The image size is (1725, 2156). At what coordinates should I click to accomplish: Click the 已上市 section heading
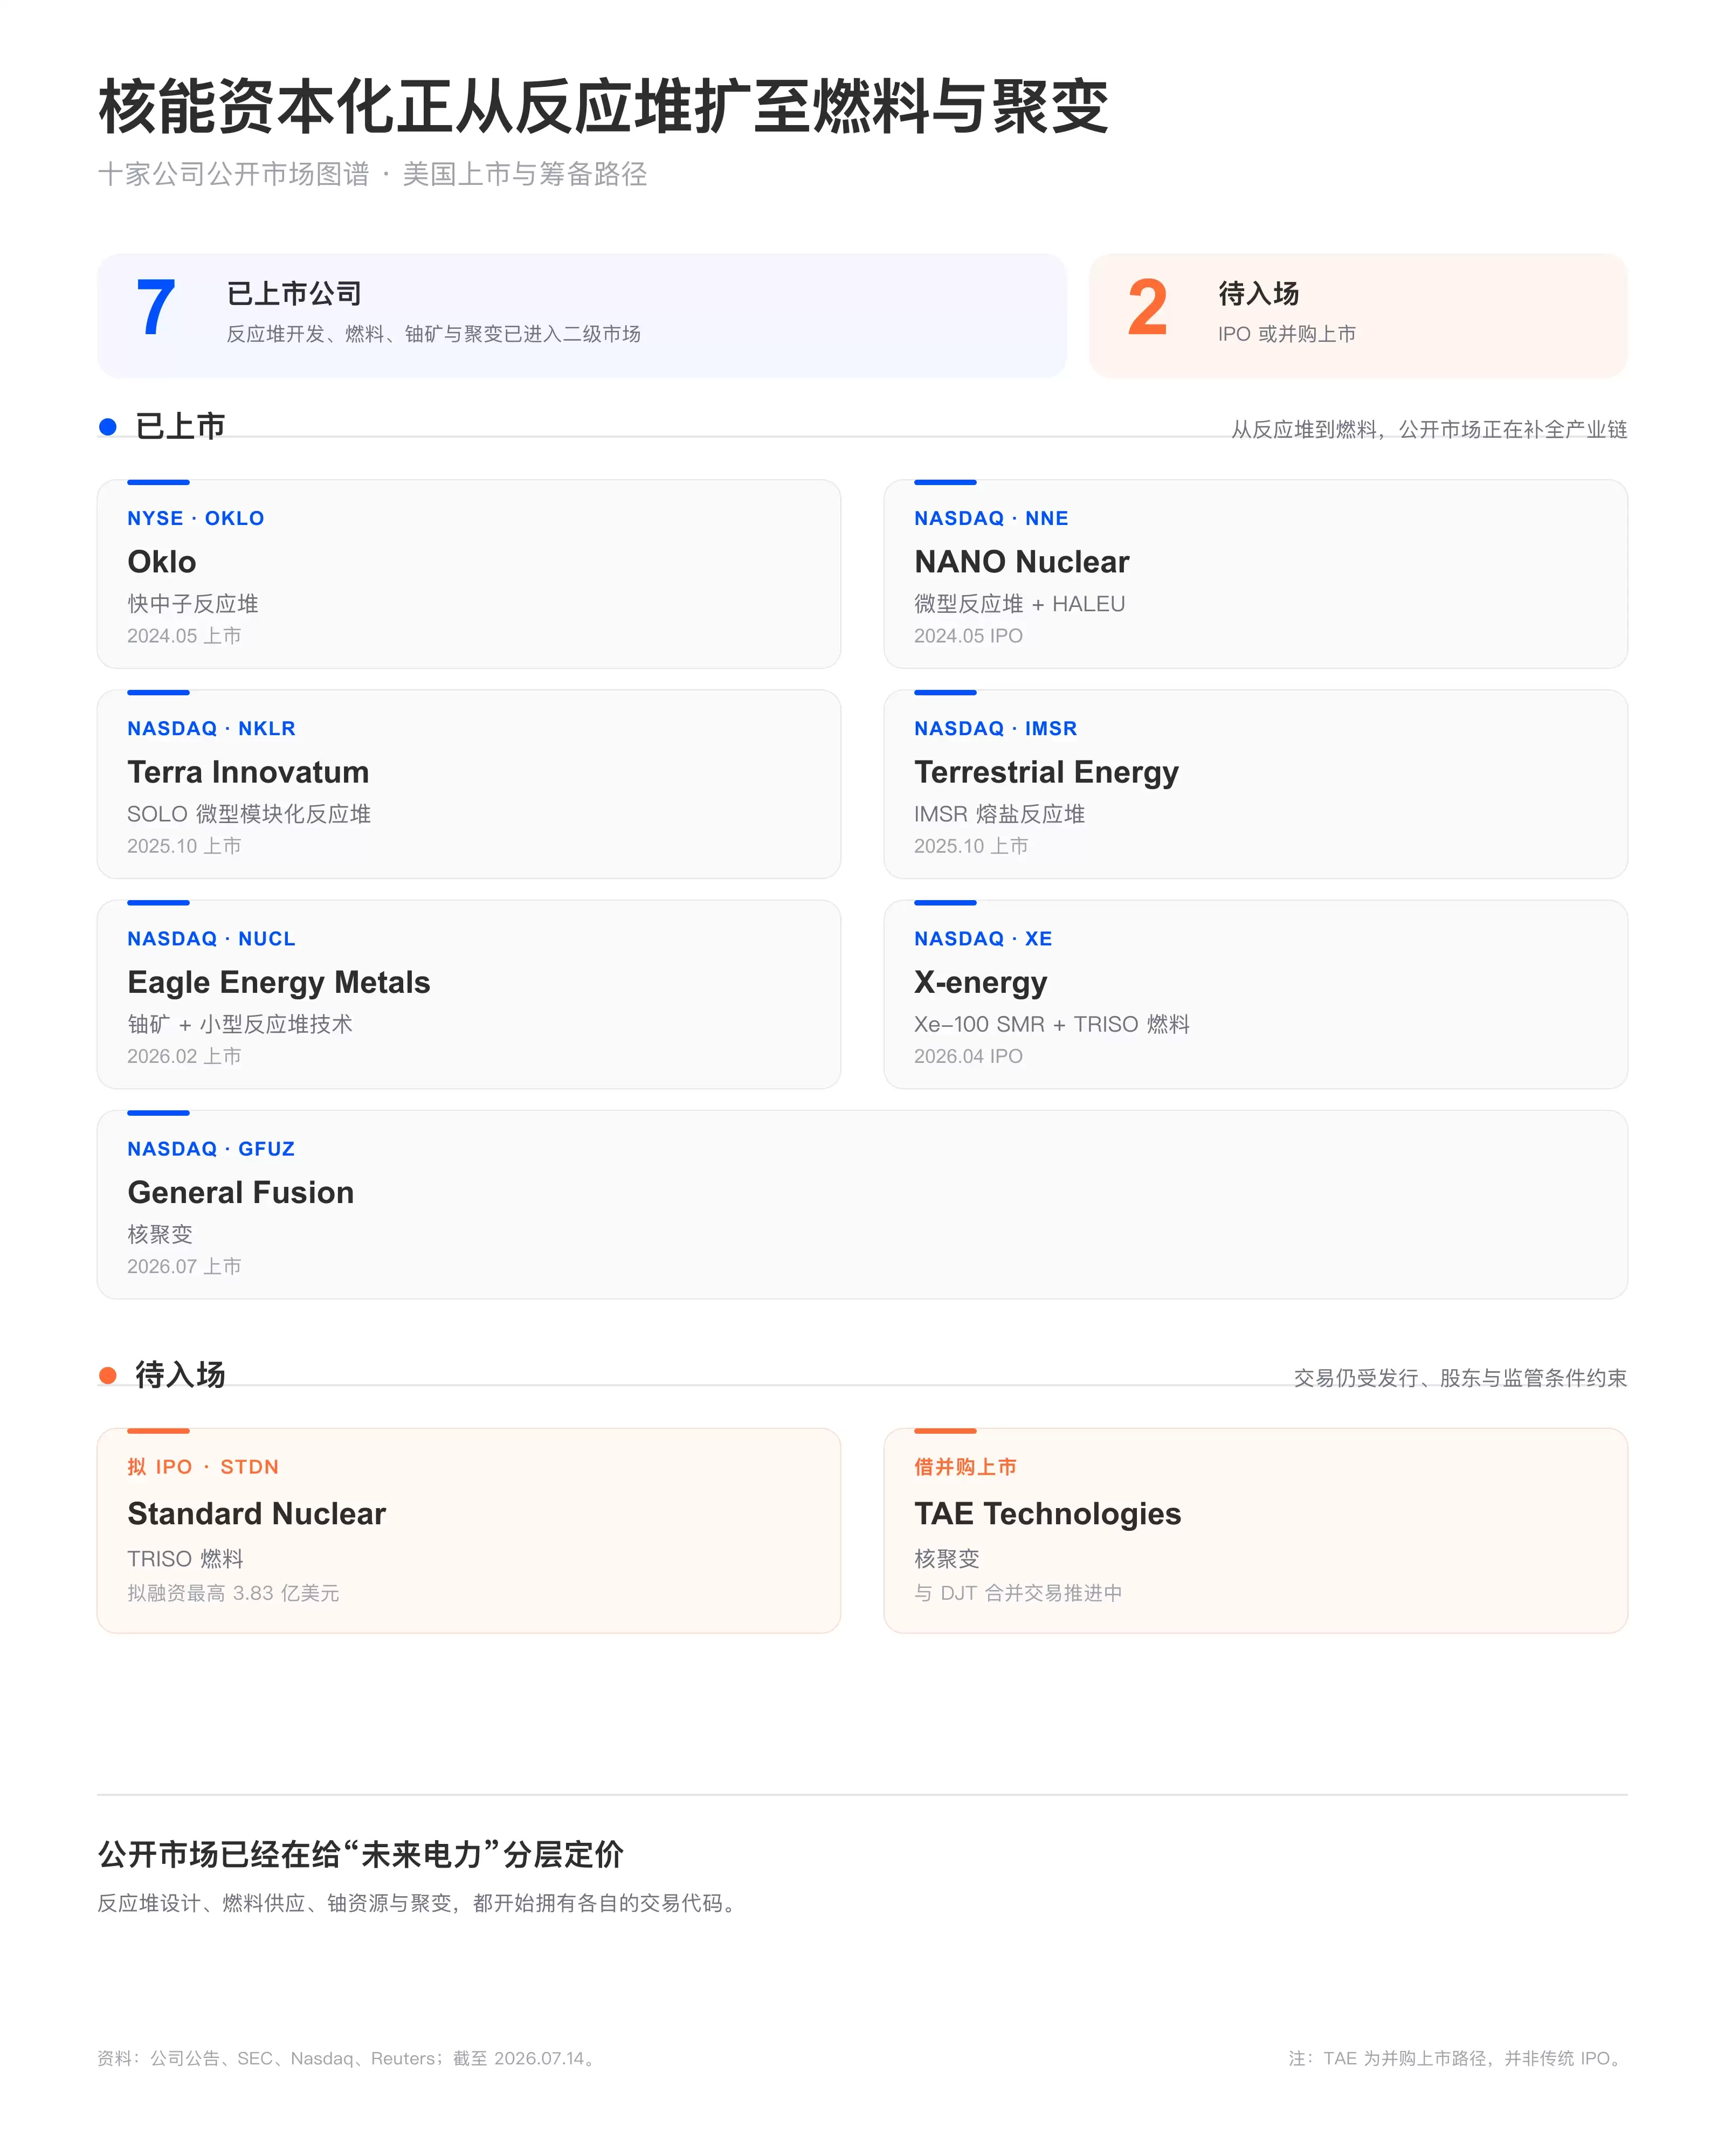pos(180,427)
